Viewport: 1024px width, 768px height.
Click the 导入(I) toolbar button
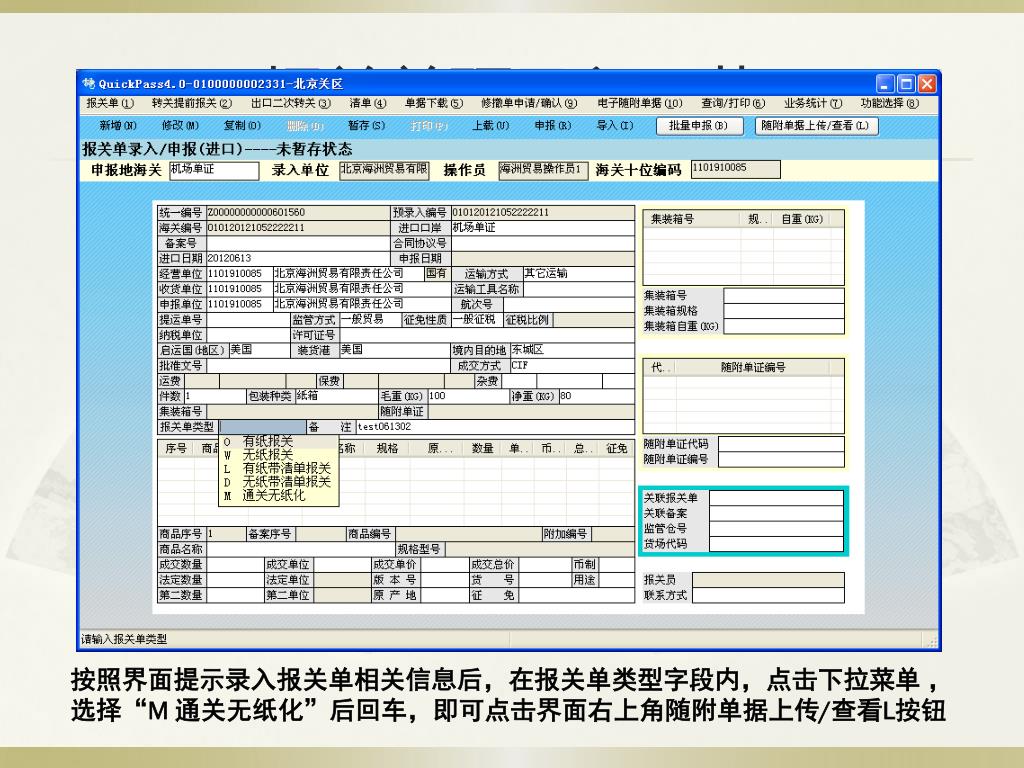(x=615, y=125)
